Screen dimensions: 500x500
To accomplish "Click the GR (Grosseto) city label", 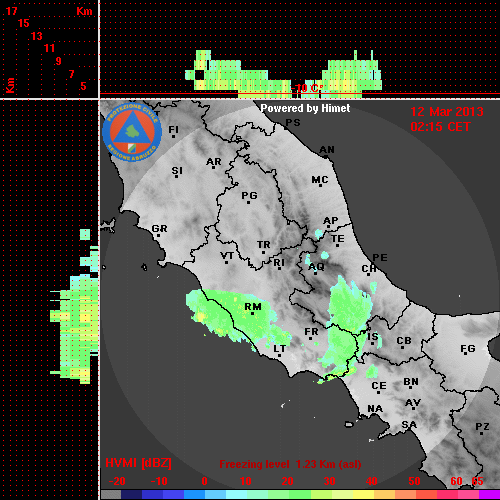I will click(159, 230).
